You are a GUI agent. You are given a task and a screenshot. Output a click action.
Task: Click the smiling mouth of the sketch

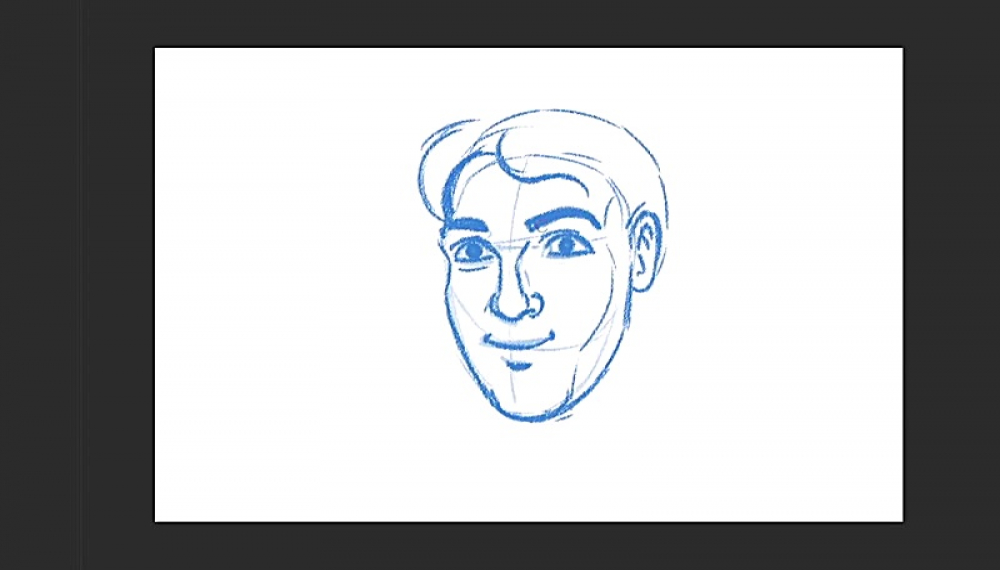[518, 342]
